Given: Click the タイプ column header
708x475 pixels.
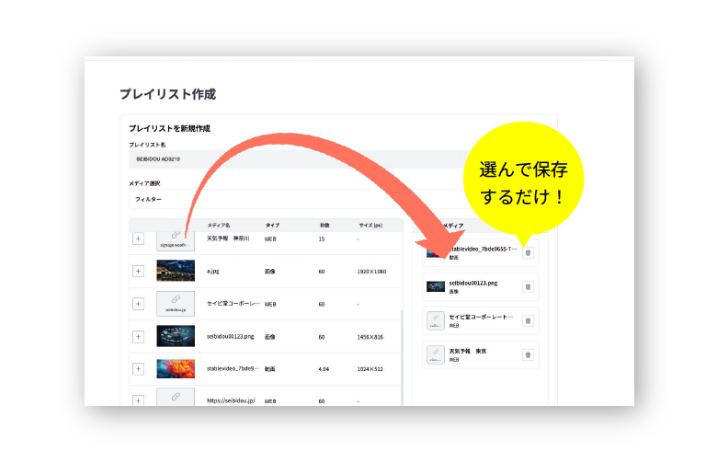Looking at the screenshot, I should coord(272,225).
